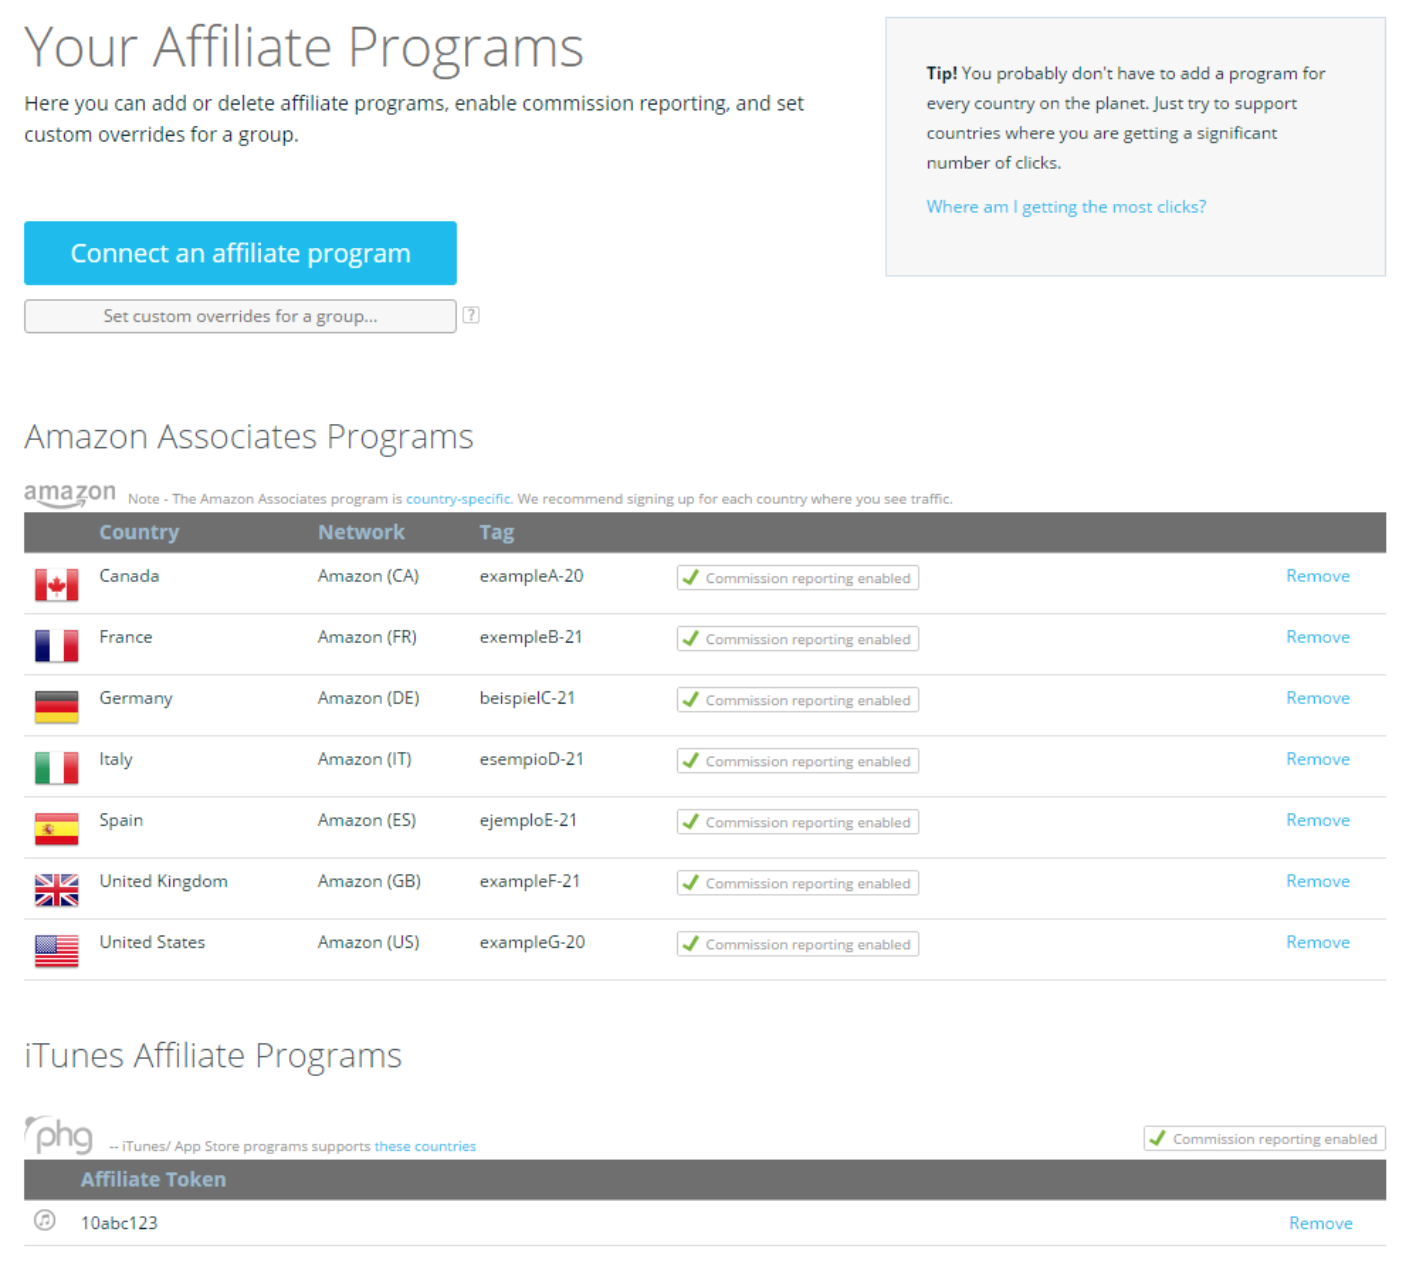Remove the Canada Amazon program
Viewport: 1420px width, 1280px height.
[1318, 576]
